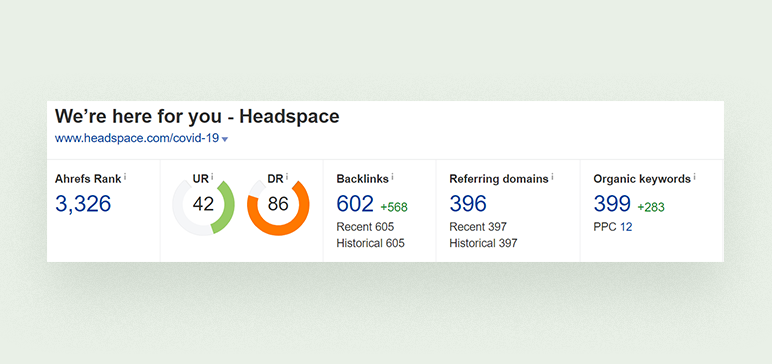Click the info icon next to Referring domains

(x=552, y=176)
